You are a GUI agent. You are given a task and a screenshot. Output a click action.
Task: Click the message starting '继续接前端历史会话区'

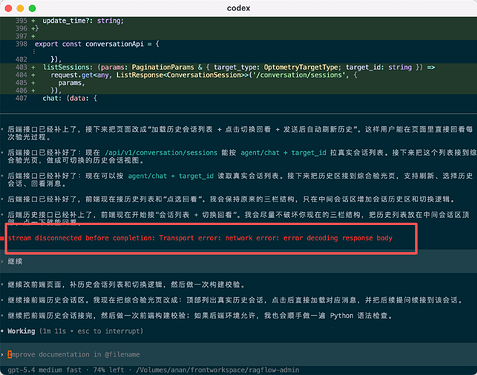pyautogui.click(x=235, y=300)
